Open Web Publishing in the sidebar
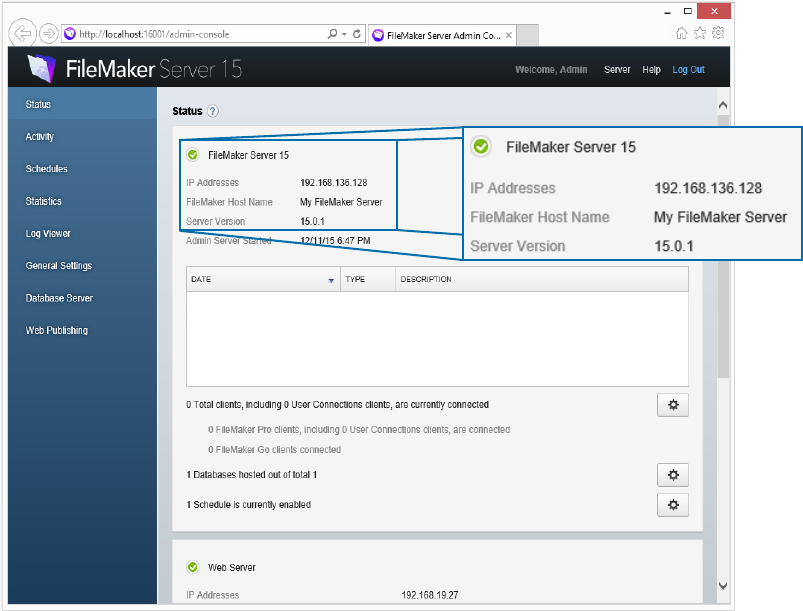The image size is (803, 611). 82,330
